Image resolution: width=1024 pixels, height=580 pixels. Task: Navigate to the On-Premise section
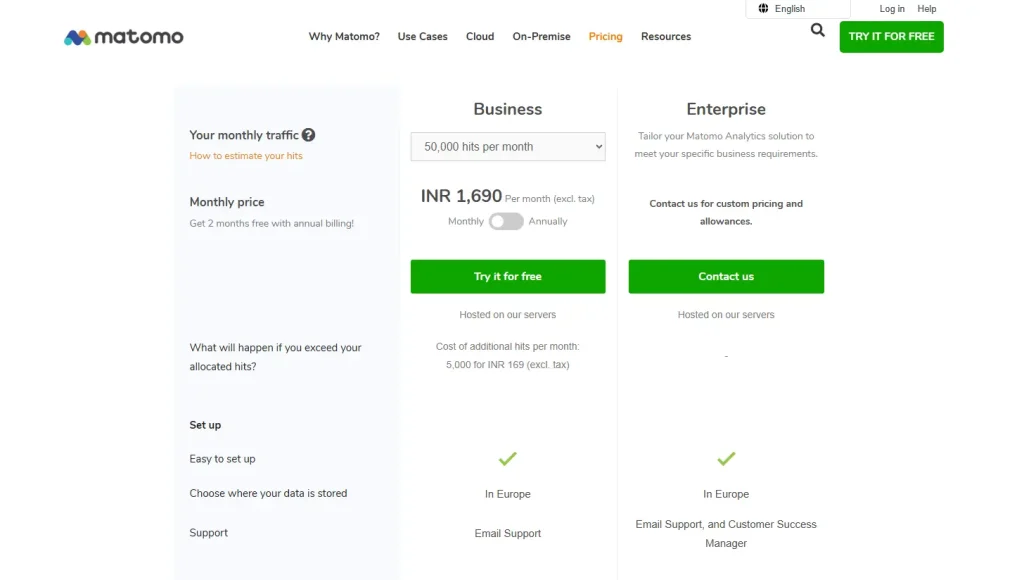(541, 36)
